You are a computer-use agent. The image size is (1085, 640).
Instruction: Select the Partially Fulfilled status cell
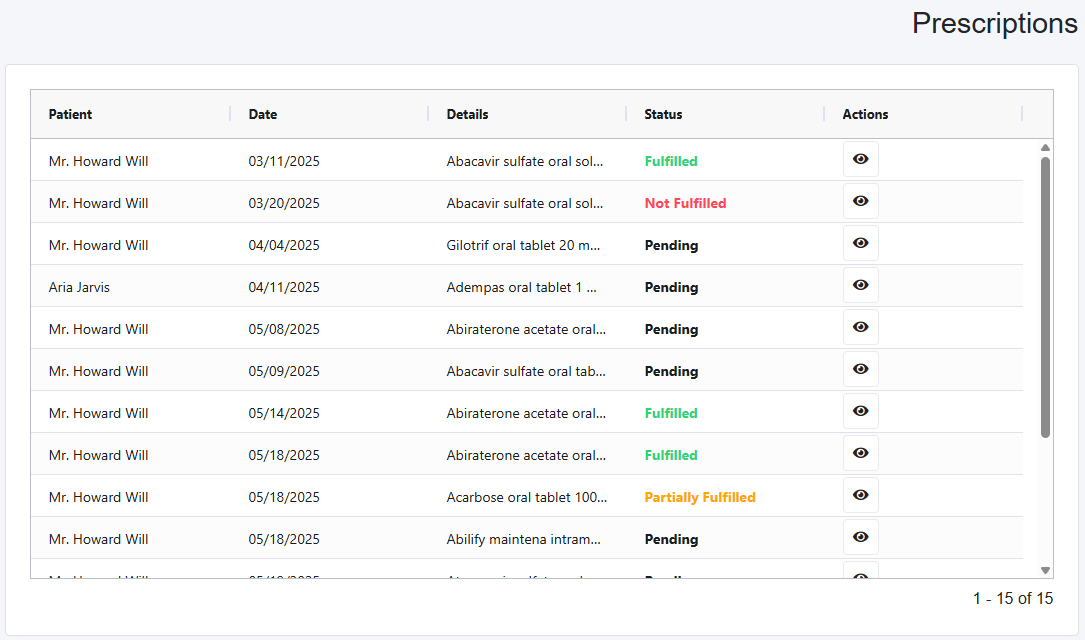(x=700, y=497)
